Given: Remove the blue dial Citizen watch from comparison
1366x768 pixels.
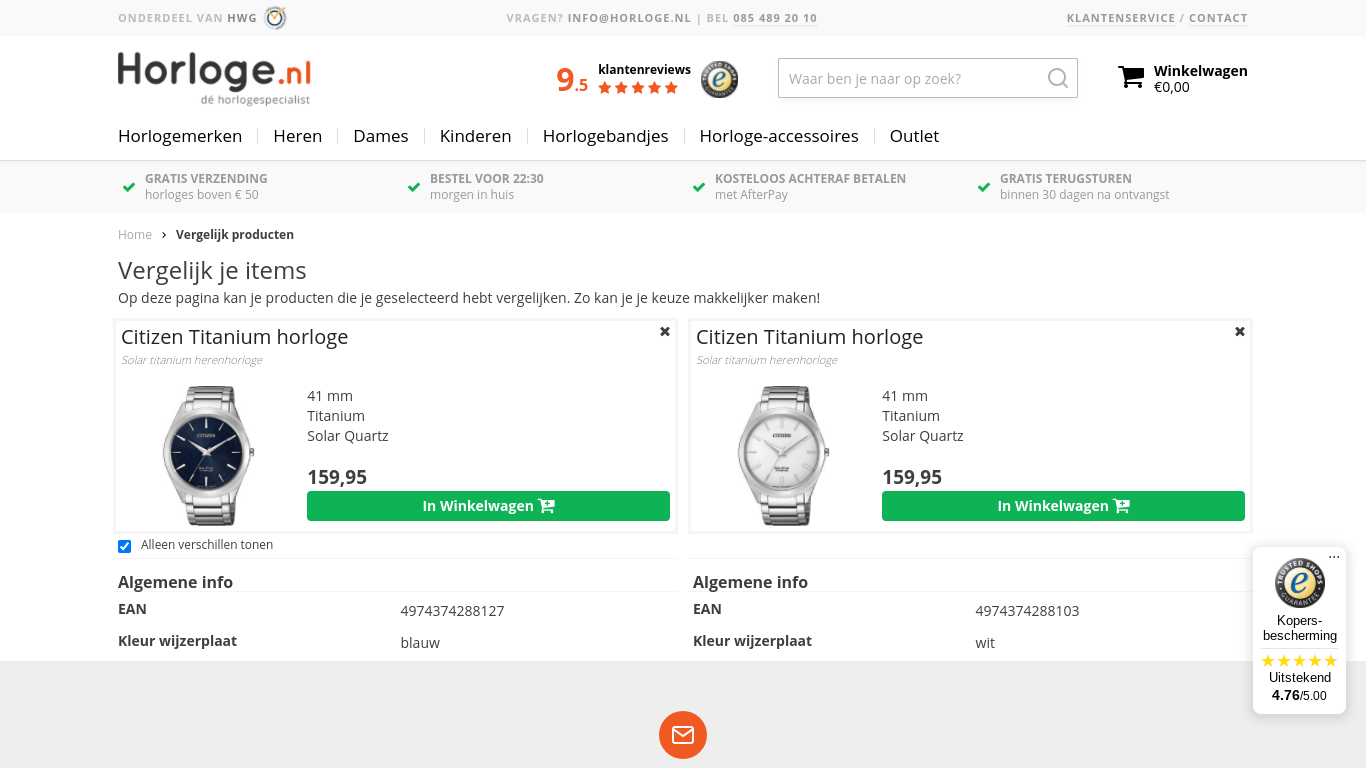Looking at the screenshot, I should 665,331.
